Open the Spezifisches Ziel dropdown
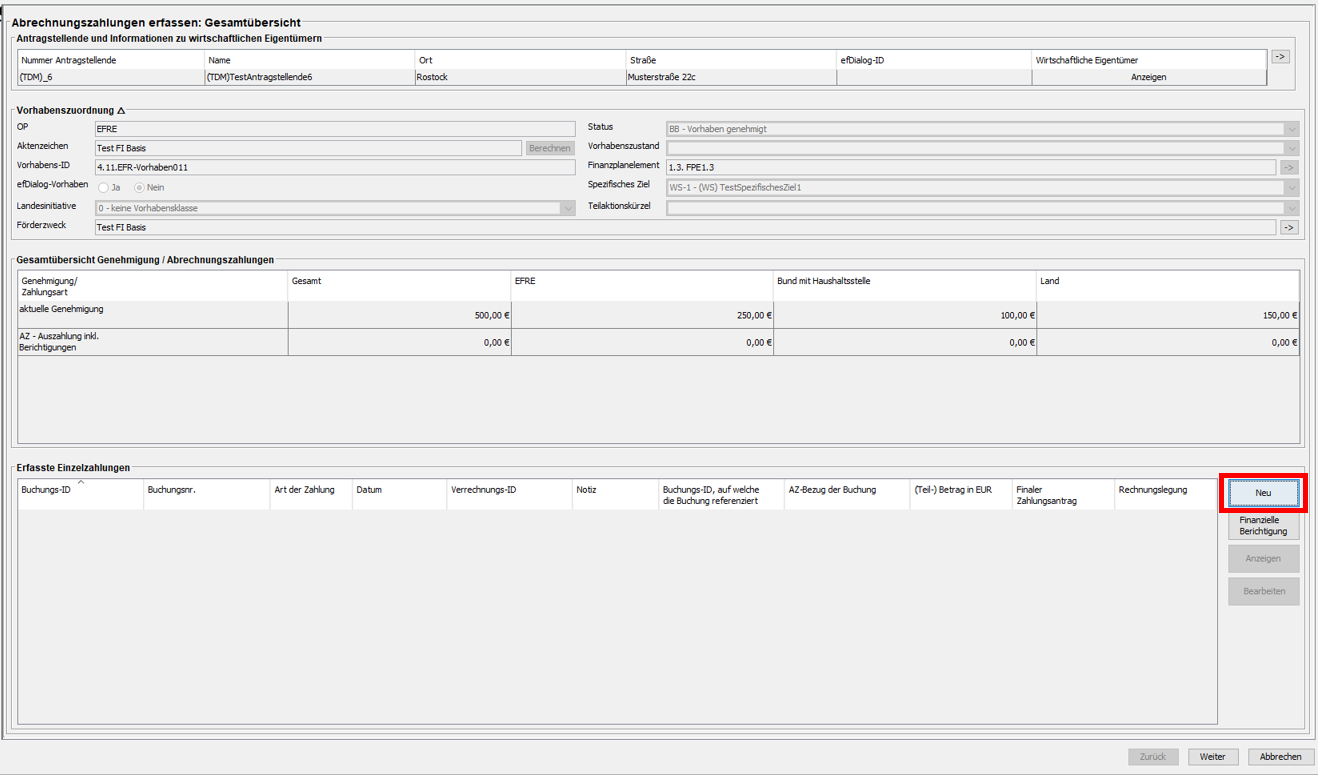1318x775 pixels. click(1291, 188)
